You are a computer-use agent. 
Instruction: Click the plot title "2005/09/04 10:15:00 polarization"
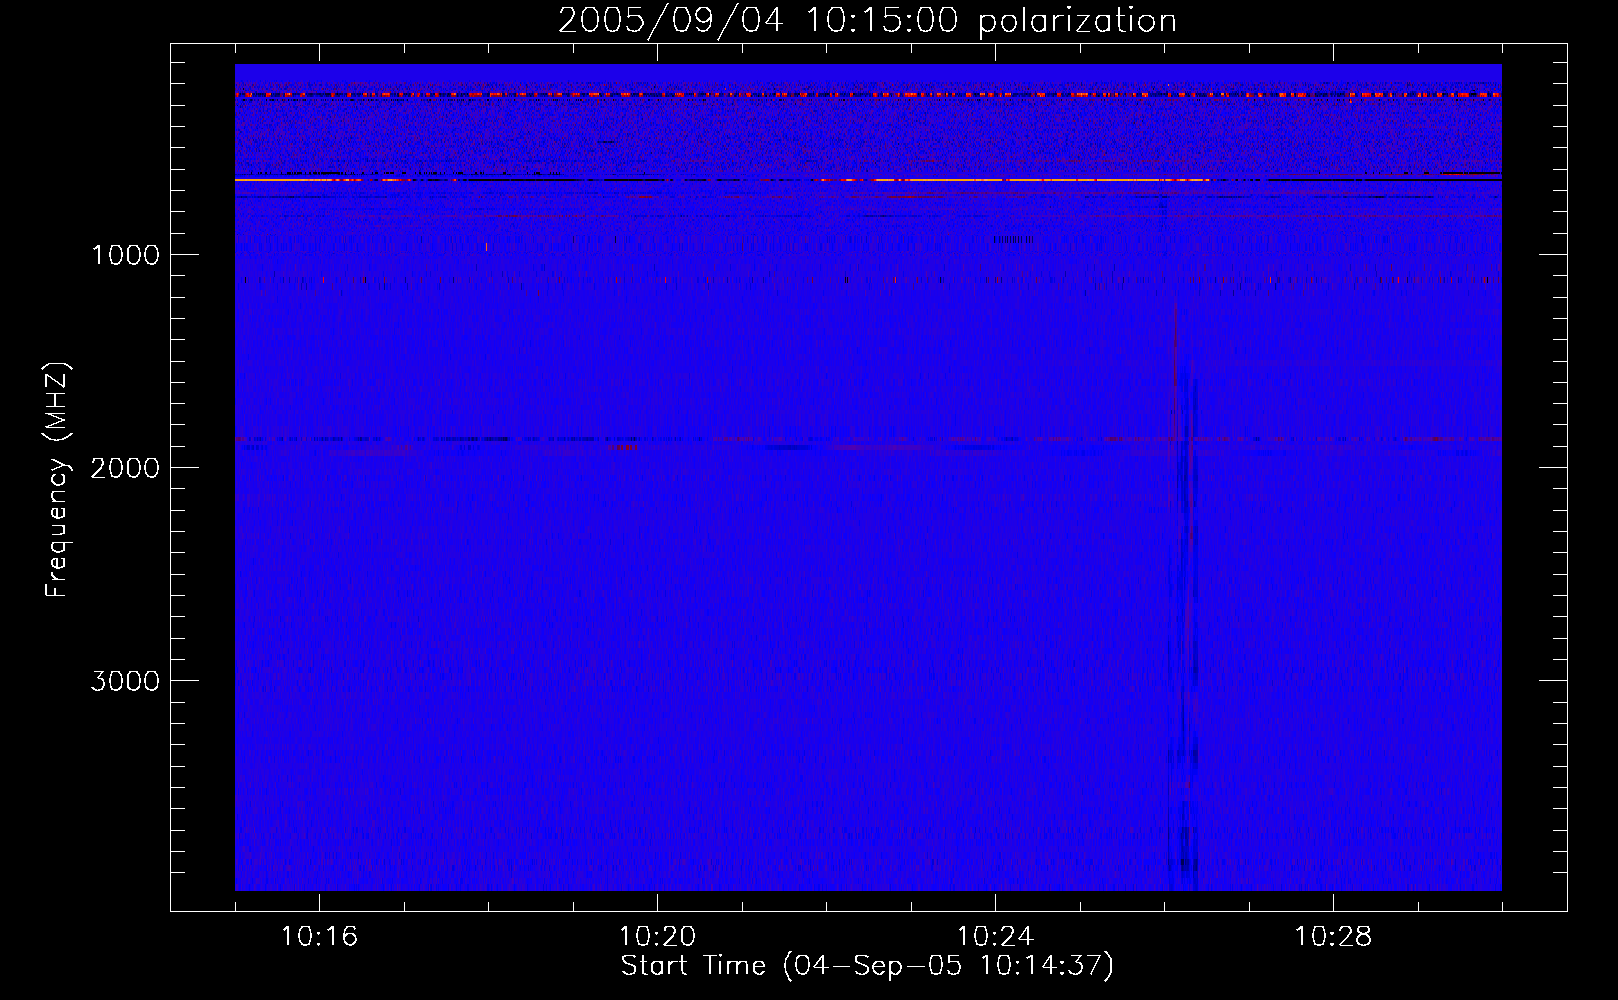pyautogui.click(x=867, y=21)
